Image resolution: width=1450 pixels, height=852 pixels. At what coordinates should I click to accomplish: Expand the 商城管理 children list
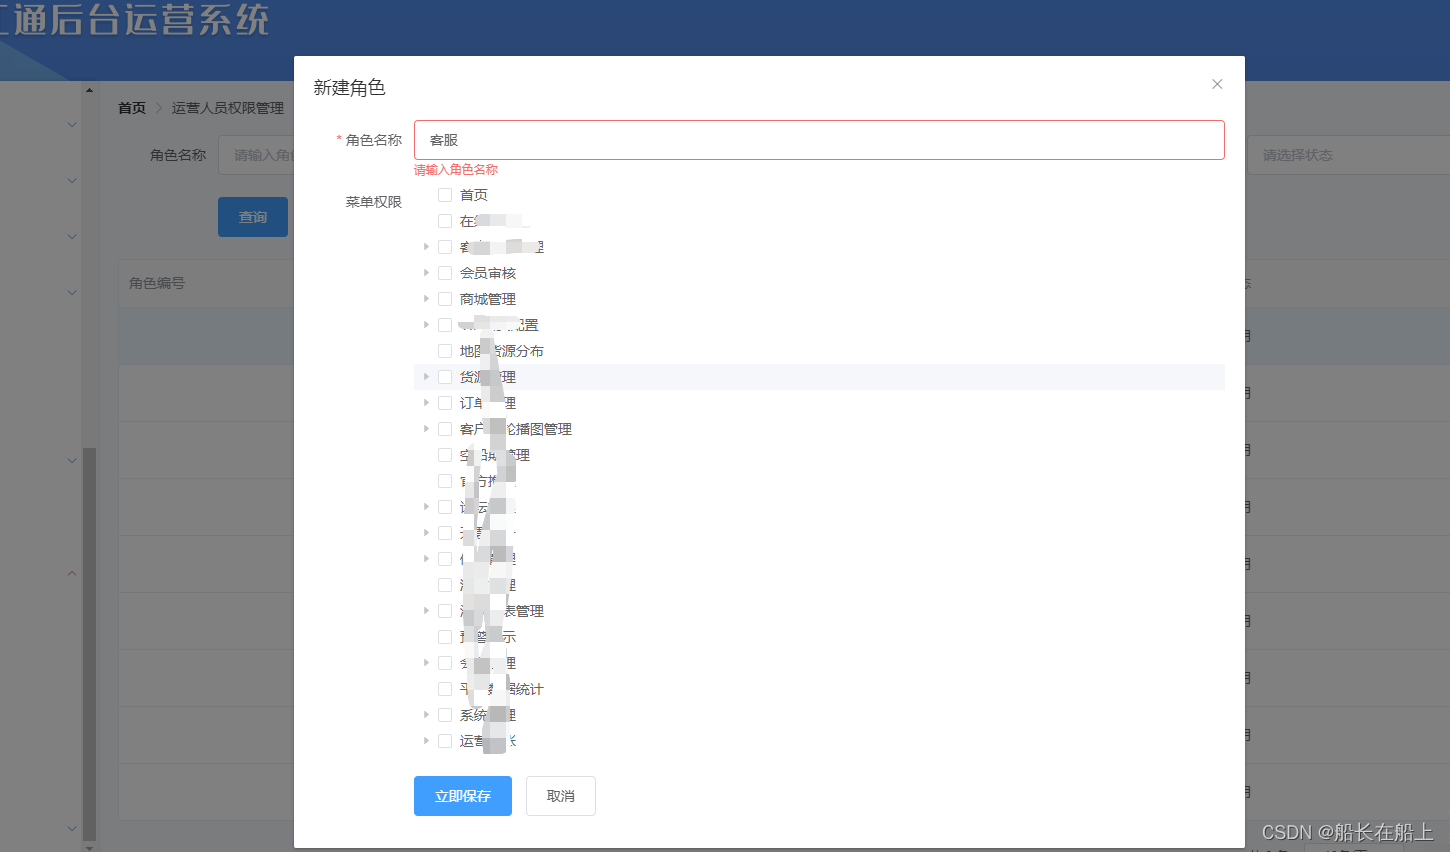pos(427,299)
